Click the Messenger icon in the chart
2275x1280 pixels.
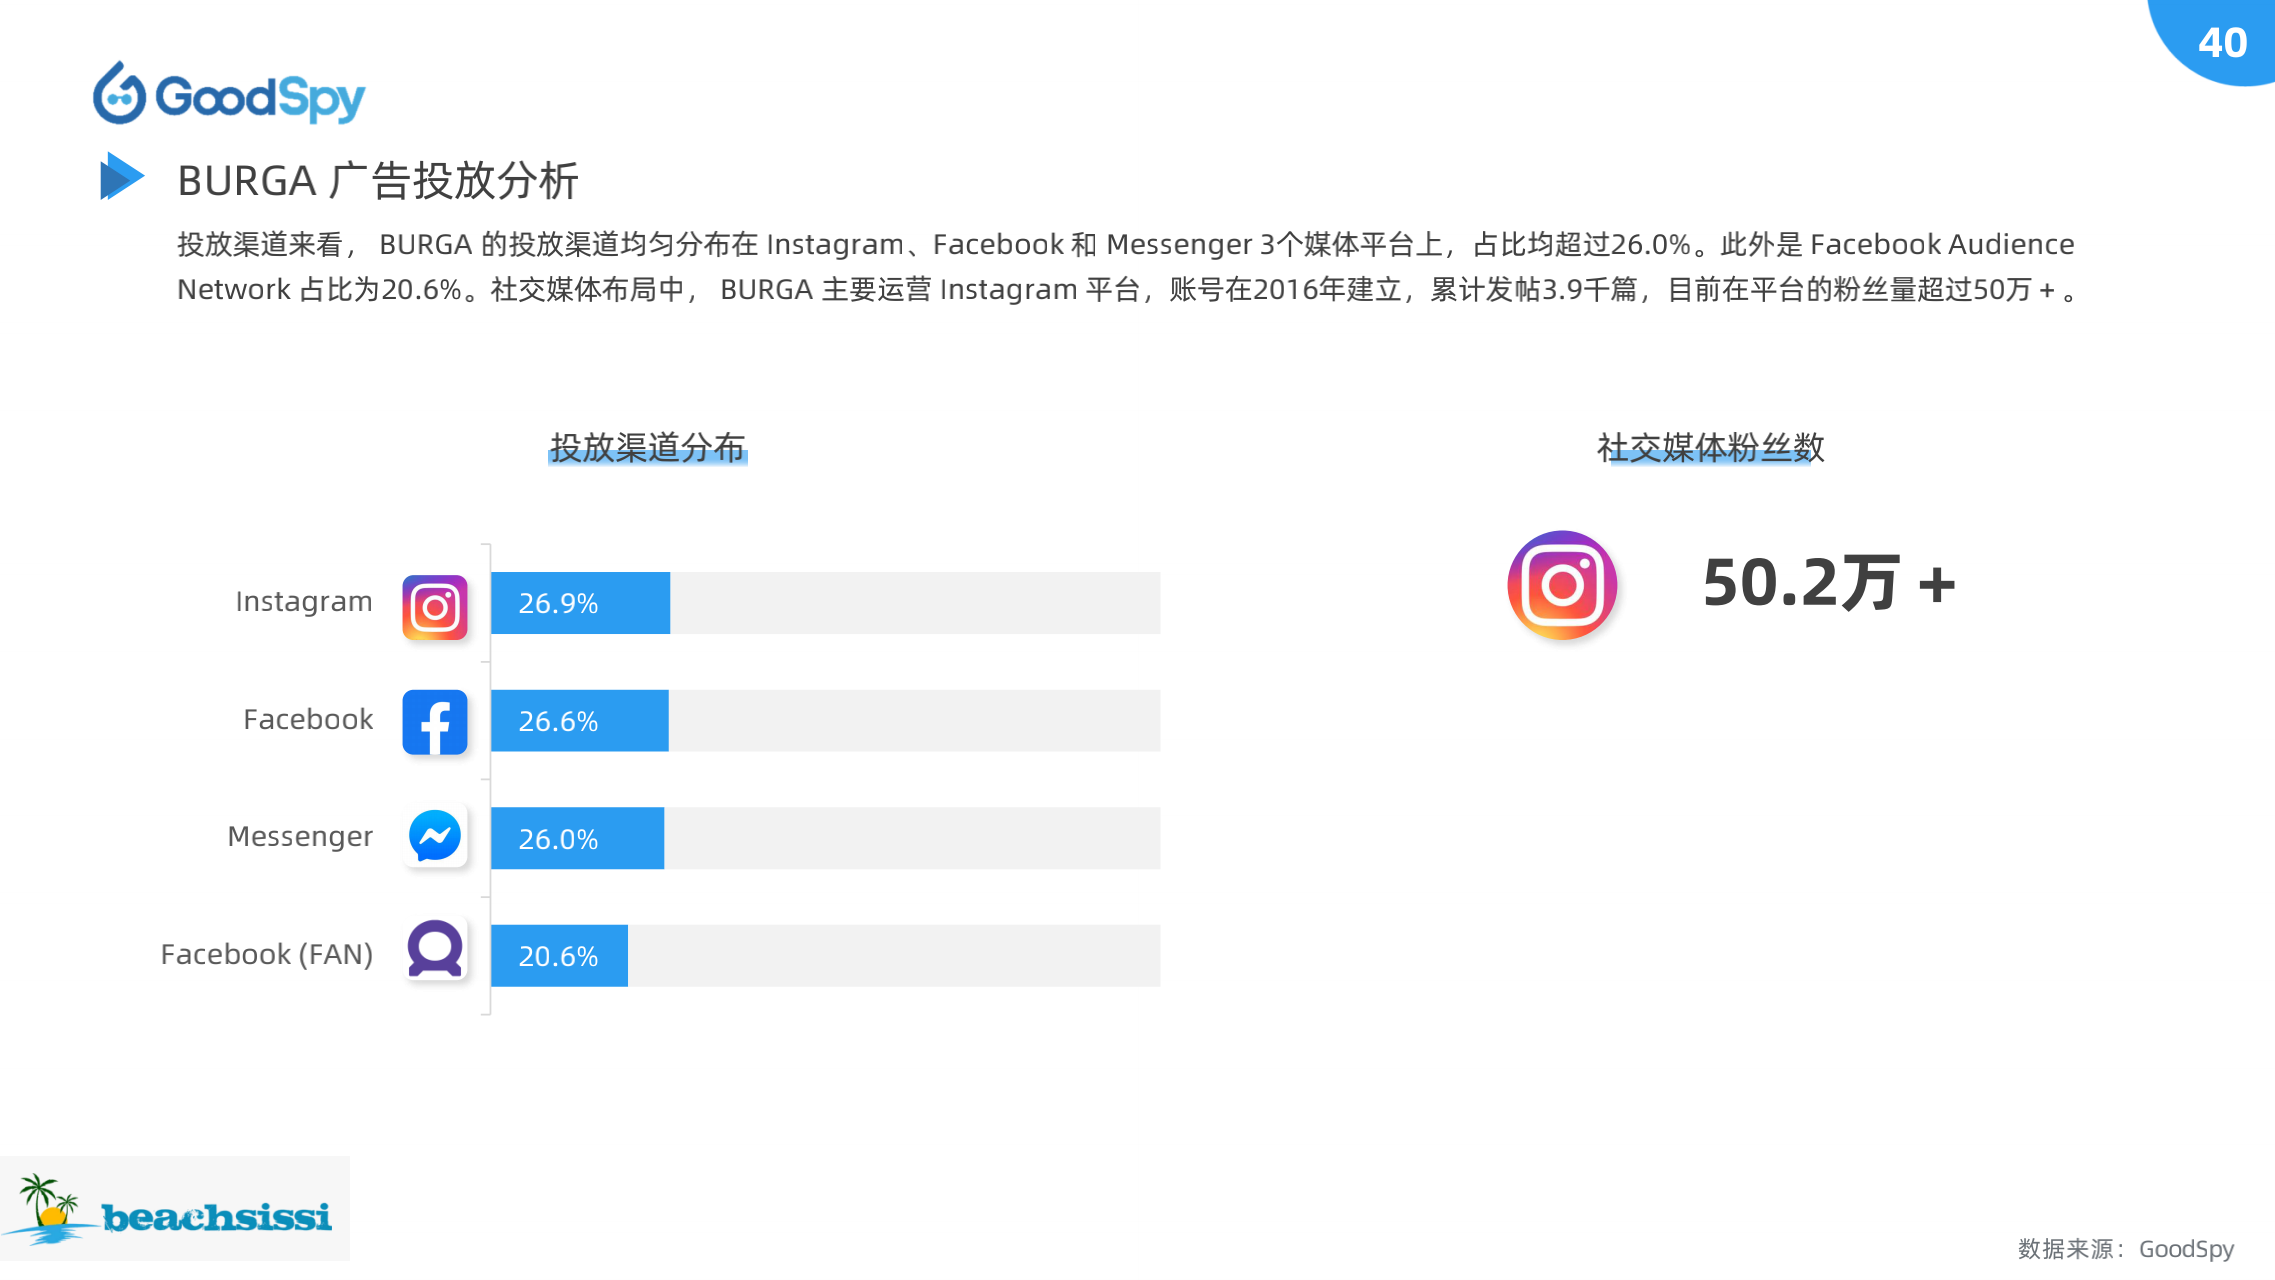(x=434, y=836)
